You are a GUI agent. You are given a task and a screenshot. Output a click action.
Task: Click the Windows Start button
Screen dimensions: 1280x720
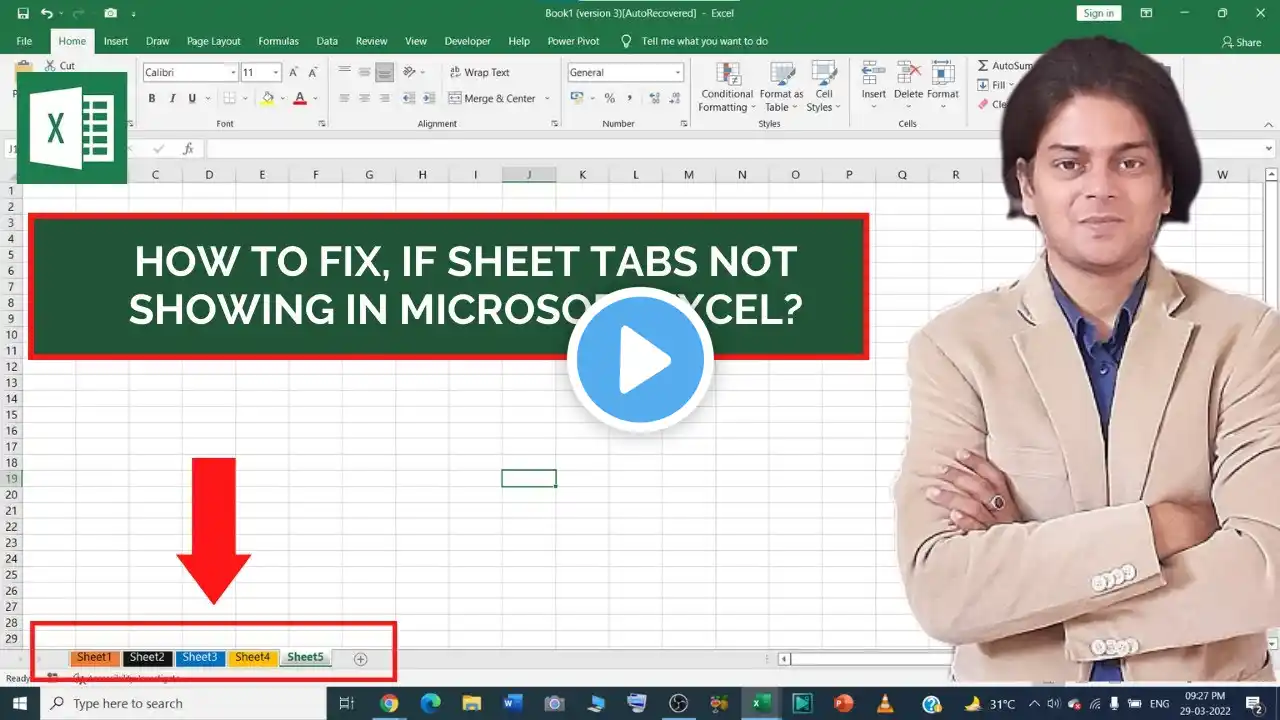pyautogui.click(x=20, y=704)
